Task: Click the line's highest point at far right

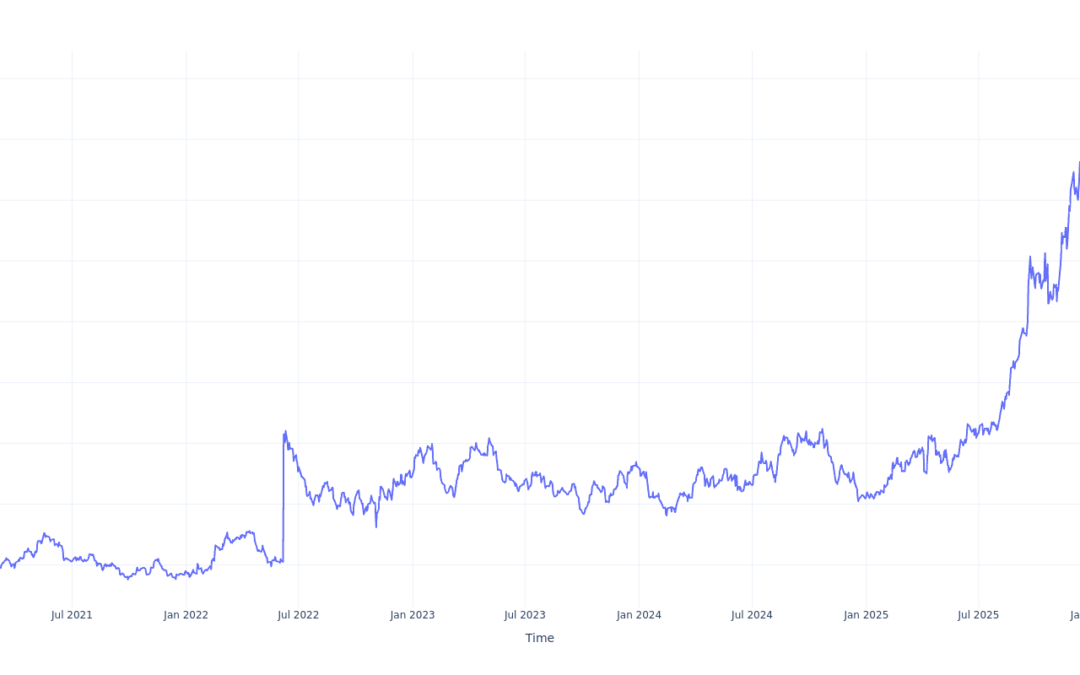Action: (1078, 163)
